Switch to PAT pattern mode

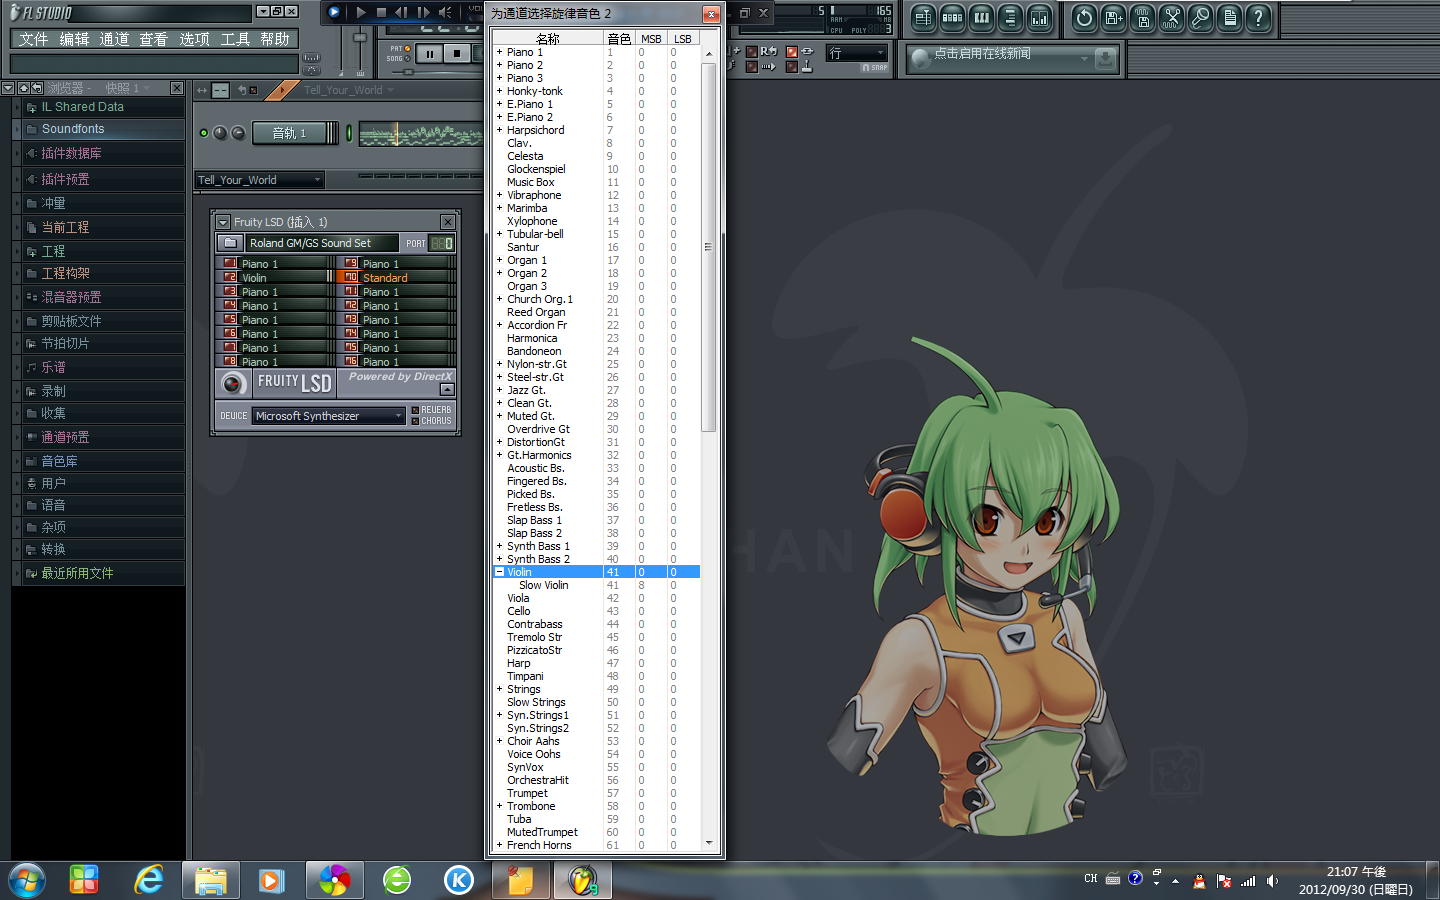407,48
